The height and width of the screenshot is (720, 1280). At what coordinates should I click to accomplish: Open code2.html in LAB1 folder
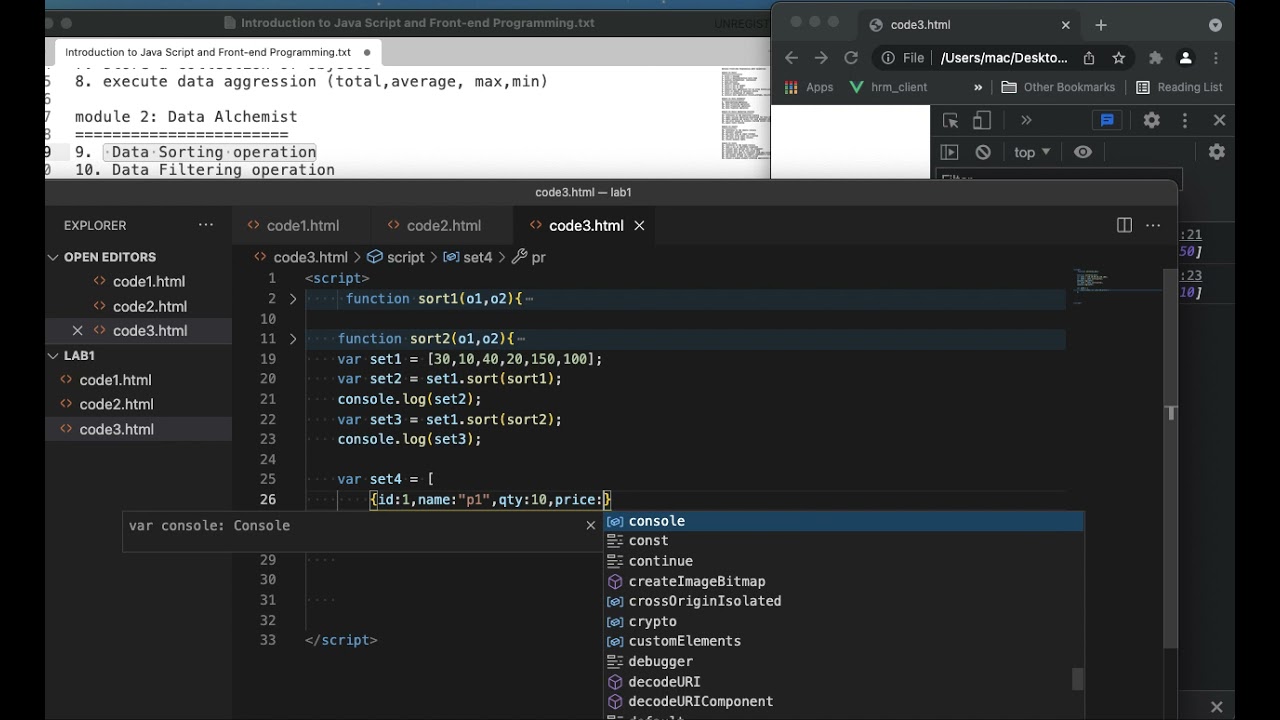pyautogui.click(x=116, y=404)
